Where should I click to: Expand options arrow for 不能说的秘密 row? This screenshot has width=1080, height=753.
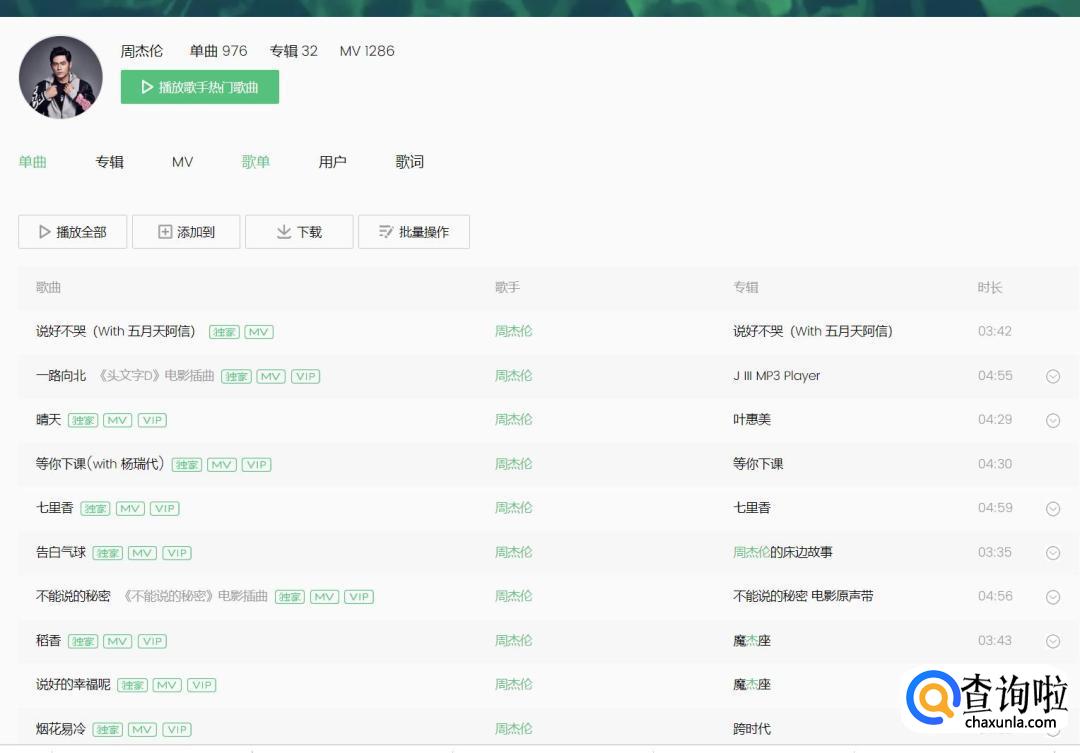[1053, 597]
